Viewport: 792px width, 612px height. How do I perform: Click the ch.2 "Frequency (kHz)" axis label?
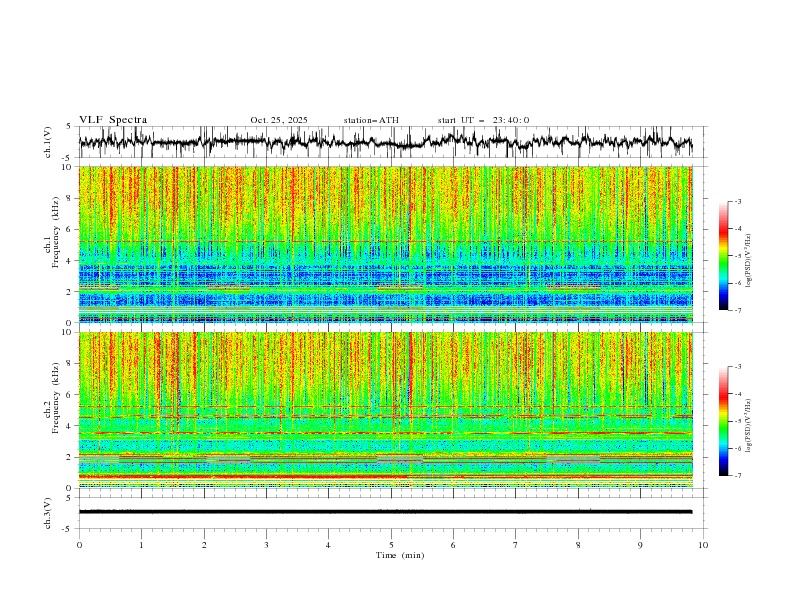click(x=56, y=398)
